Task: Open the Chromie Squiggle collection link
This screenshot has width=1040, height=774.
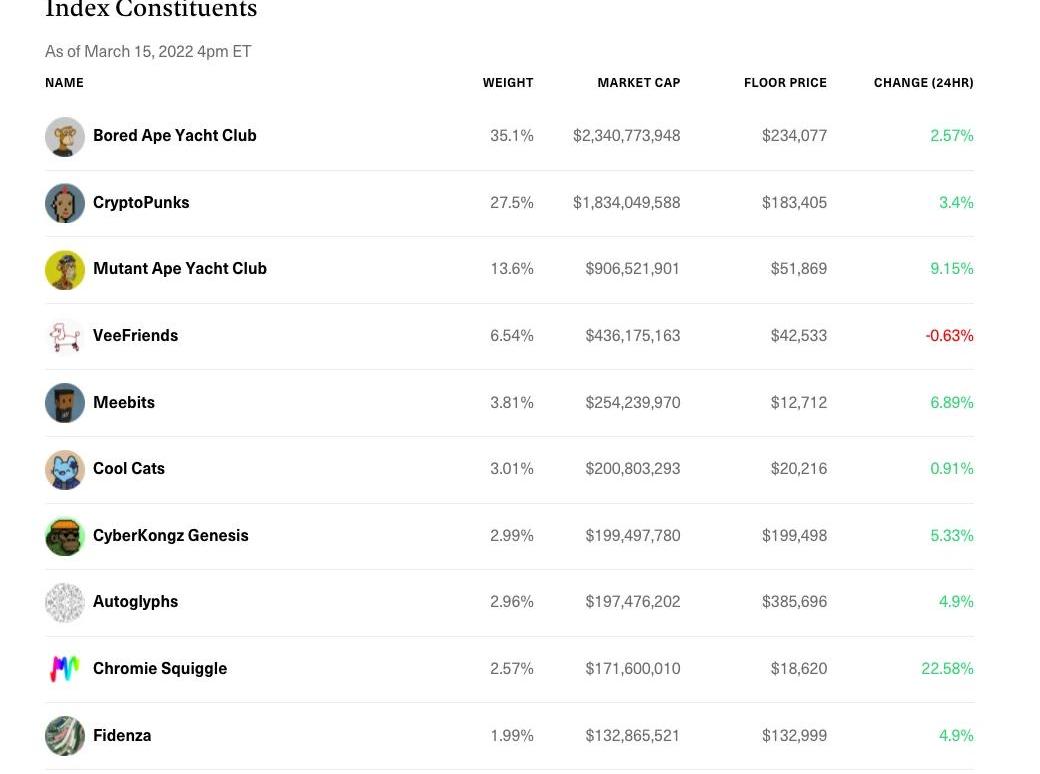Action: (160, 669)
